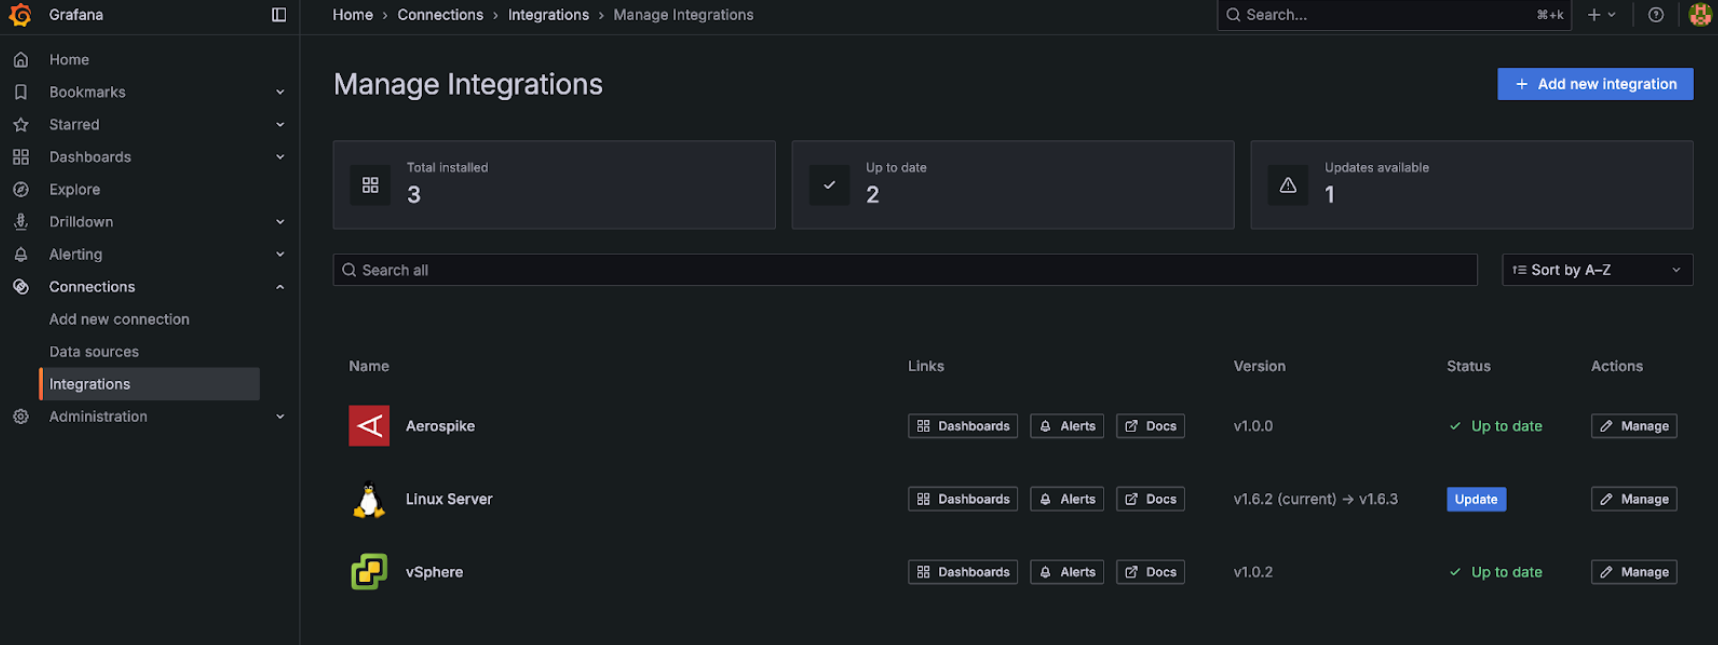1718x645 pixels.
Task: Open the Sort by A–Z dropdown
Action: click(1596, 270)
